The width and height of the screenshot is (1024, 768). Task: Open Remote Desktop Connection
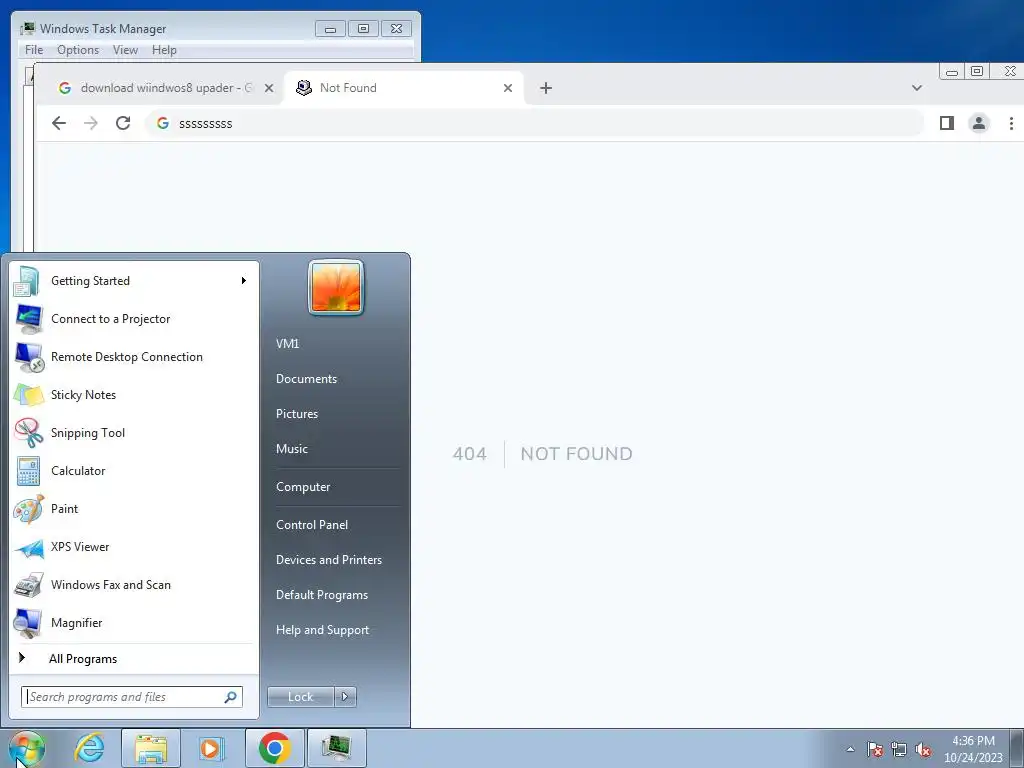click(x=133, y=357)
